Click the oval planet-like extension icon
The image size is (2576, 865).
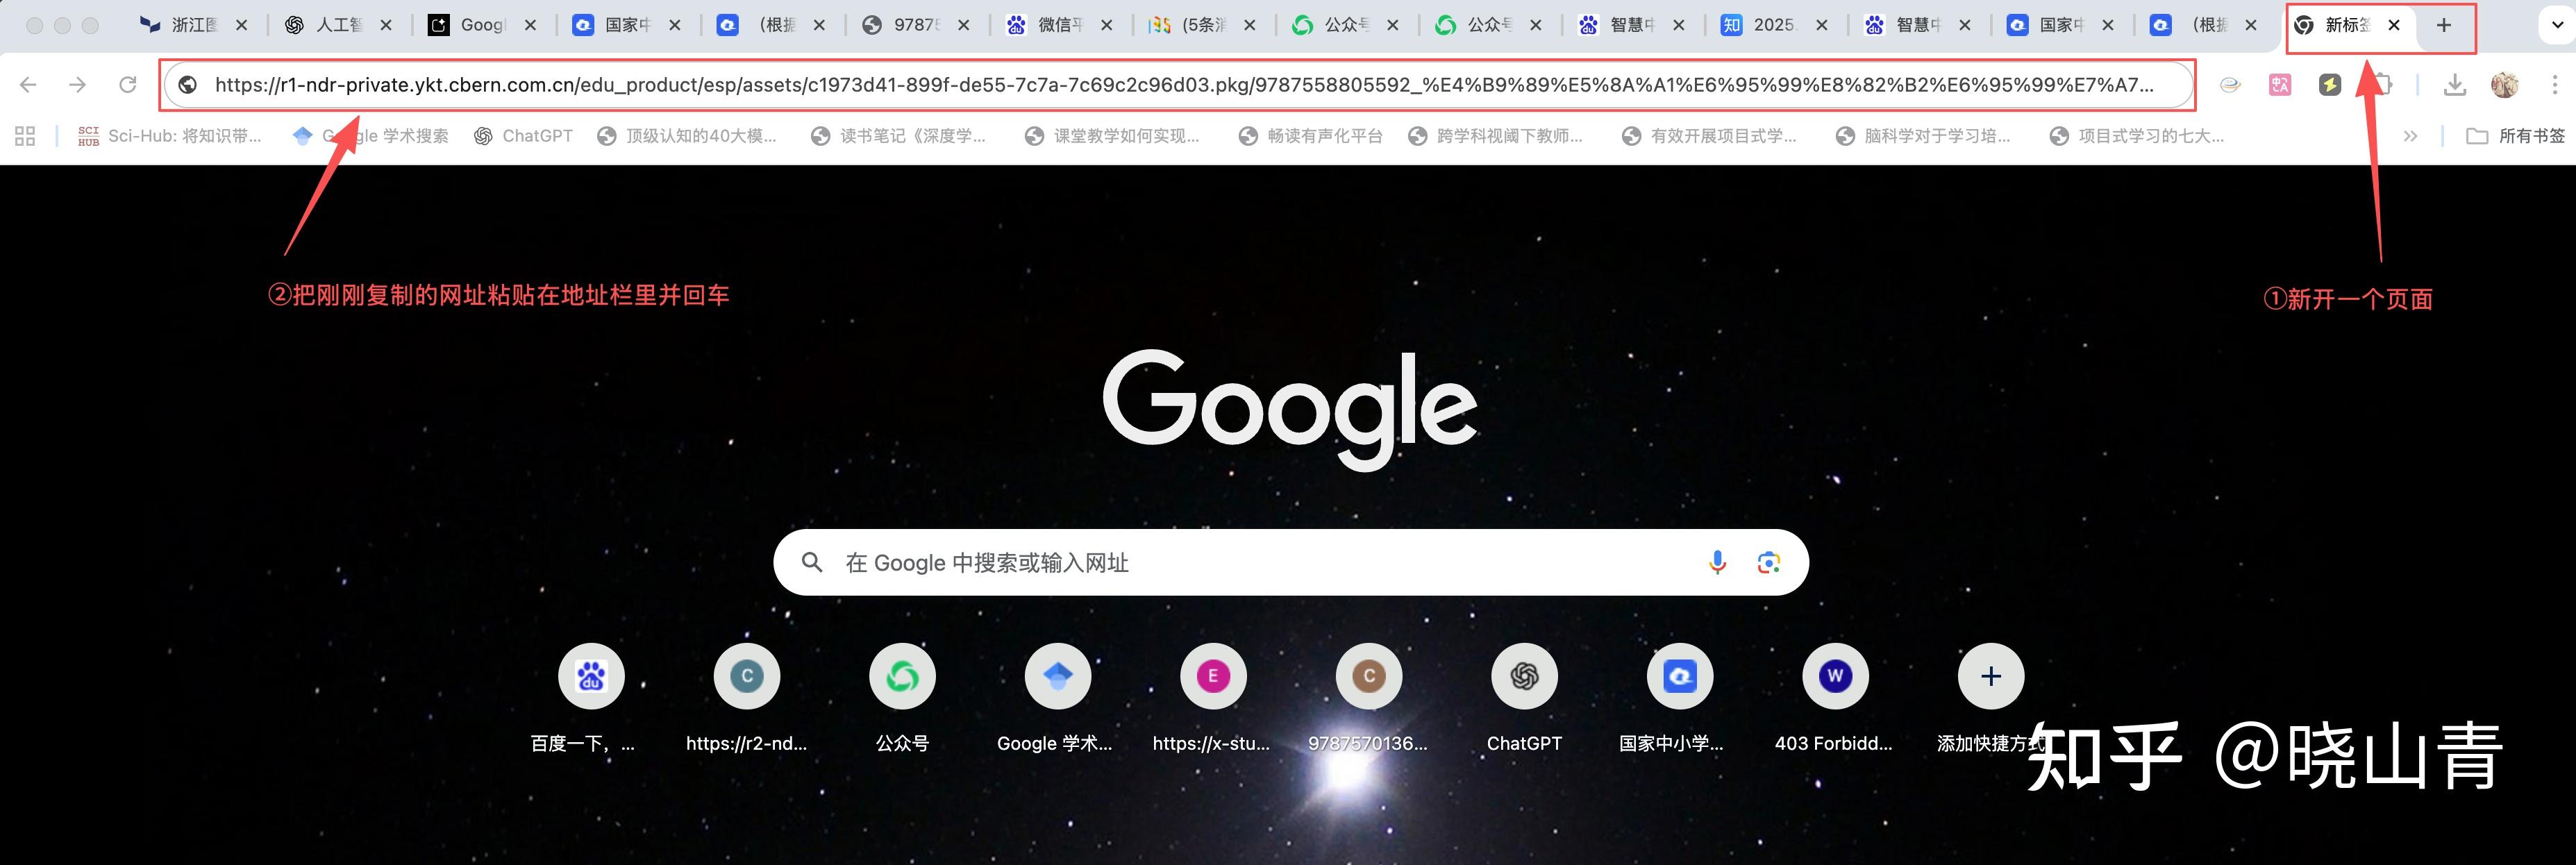(x=2230, y=85)
